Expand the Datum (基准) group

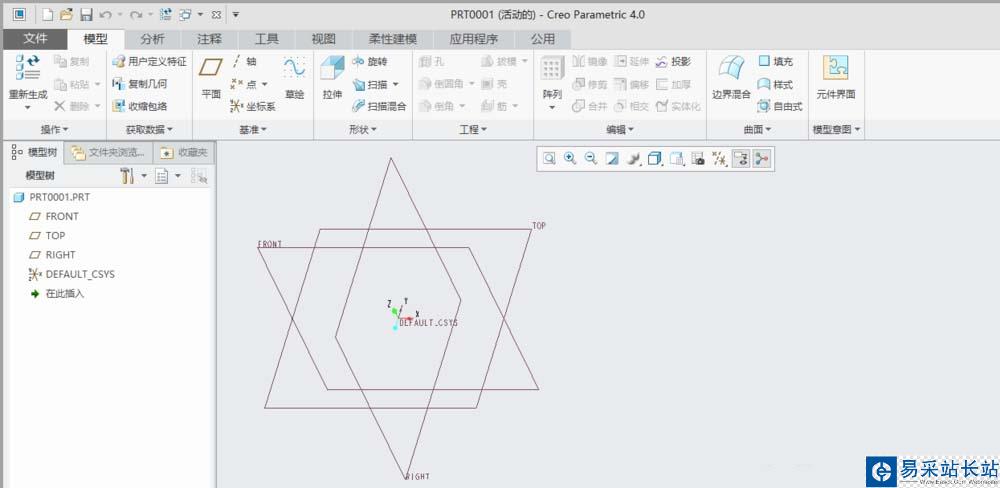(253, 129)
